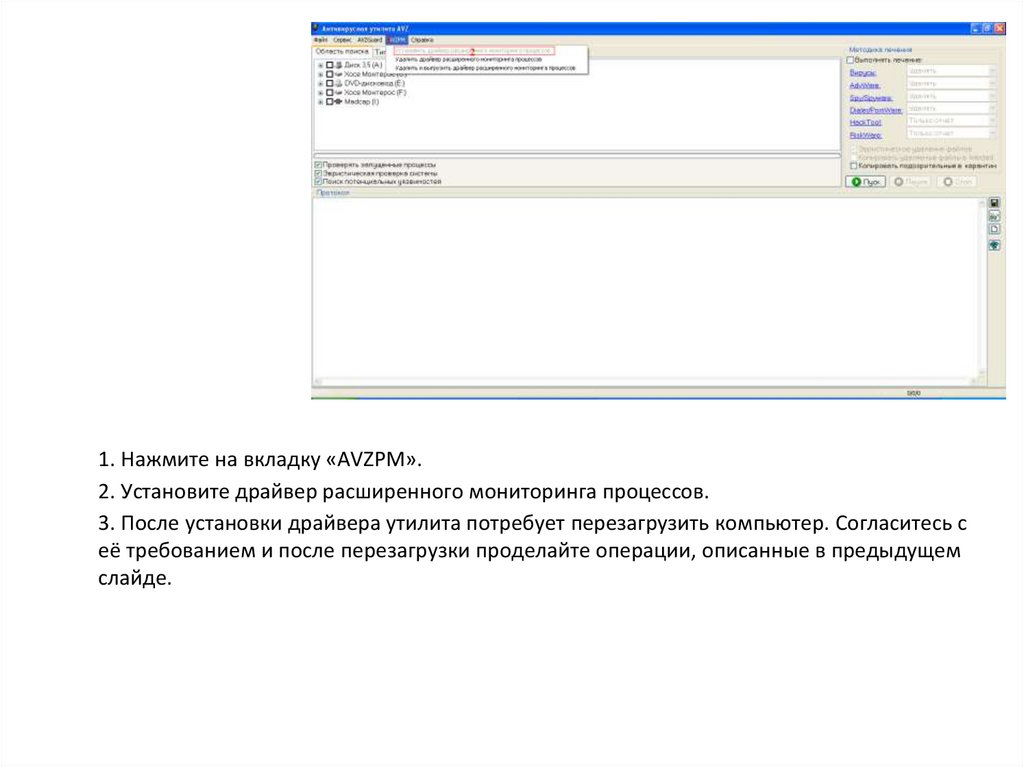Click the AdvWare link label
The width and height of the screenshot is (1024, 767).
(x=864, y=85)
